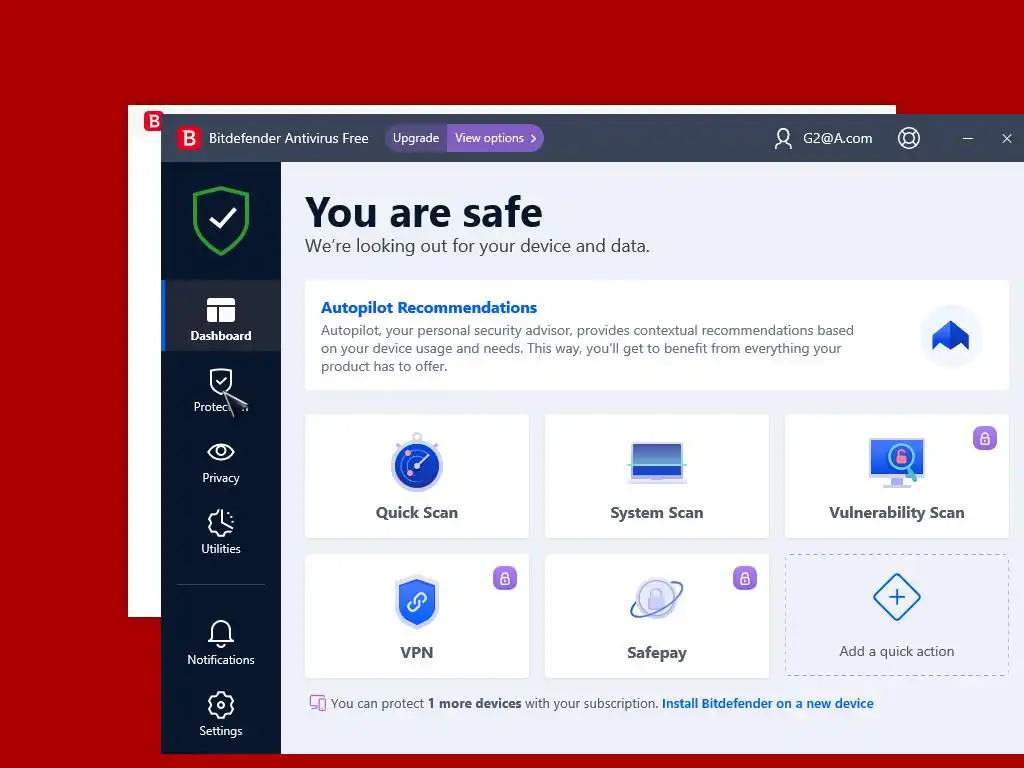This screenshot has width=1024, height=768.
Task: Click 'Bitdefender Antivirus Free' title text
Action: (289, 138)
